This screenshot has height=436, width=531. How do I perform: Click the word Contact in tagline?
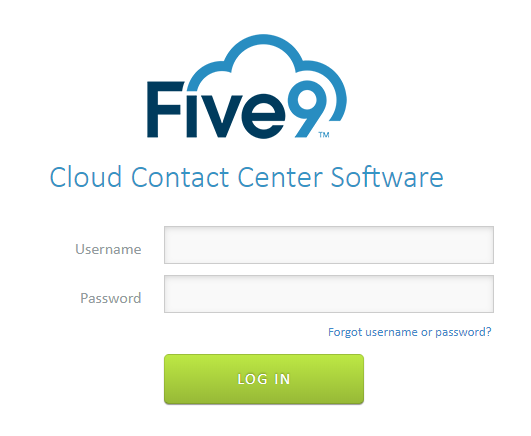[180, 177]
